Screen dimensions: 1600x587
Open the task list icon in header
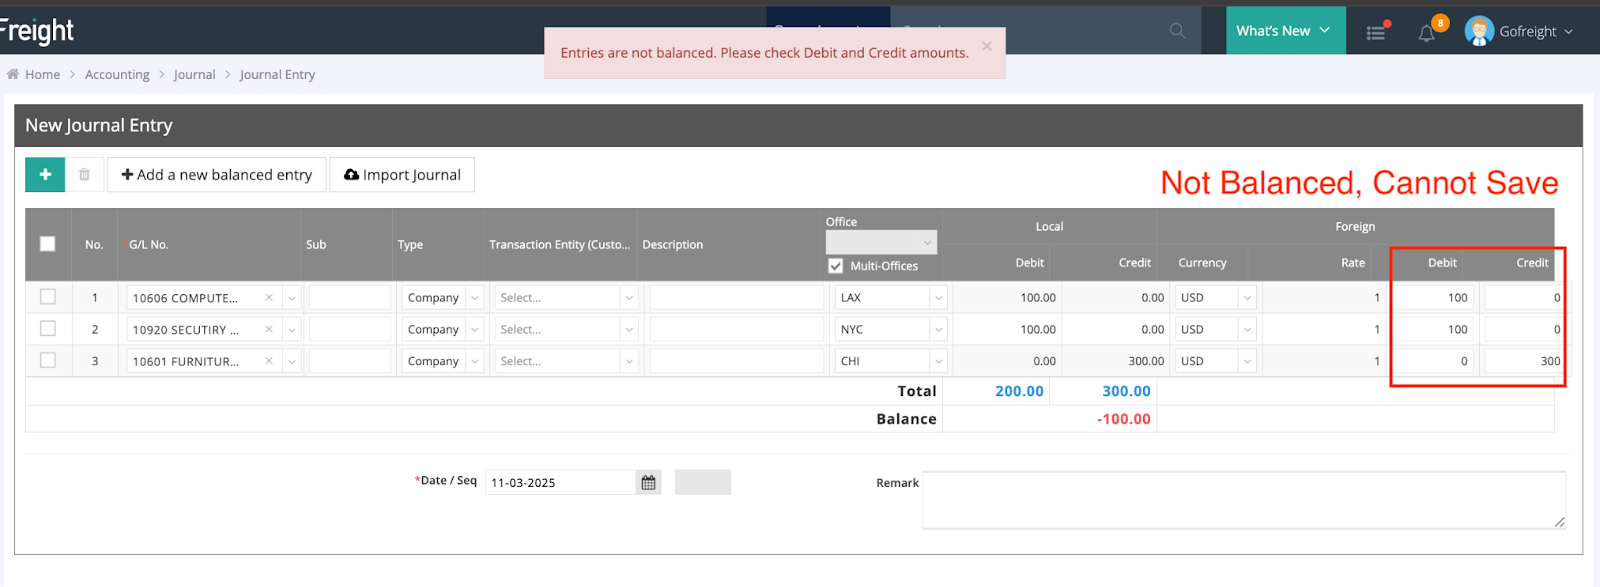click(1376, 32)
